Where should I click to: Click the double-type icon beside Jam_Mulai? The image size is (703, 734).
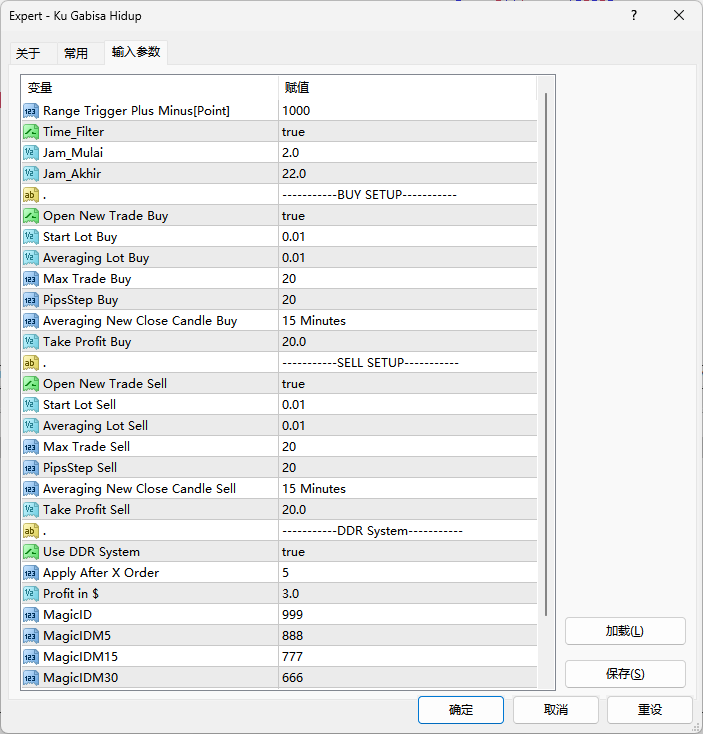pyautogui.click(x=31, y=153)
